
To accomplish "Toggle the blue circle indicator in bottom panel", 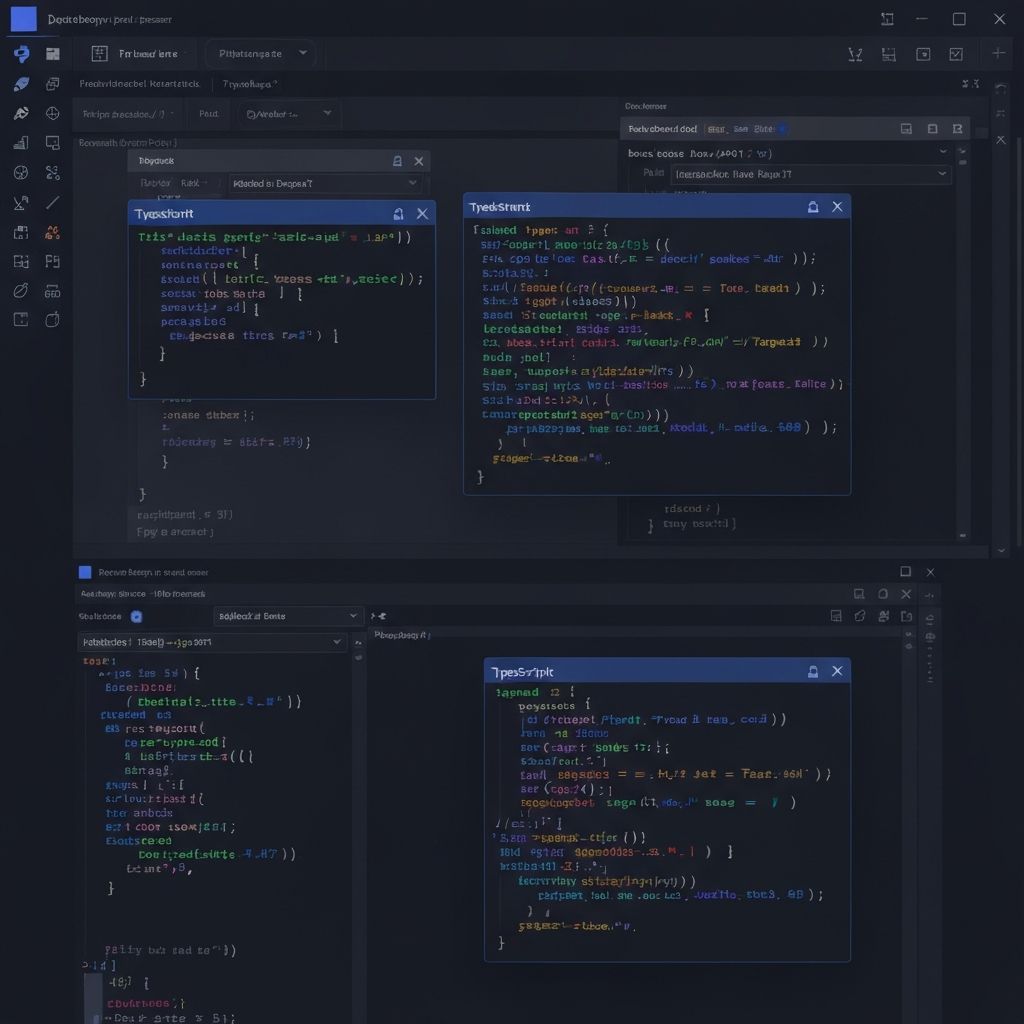I will coord(137,617).
